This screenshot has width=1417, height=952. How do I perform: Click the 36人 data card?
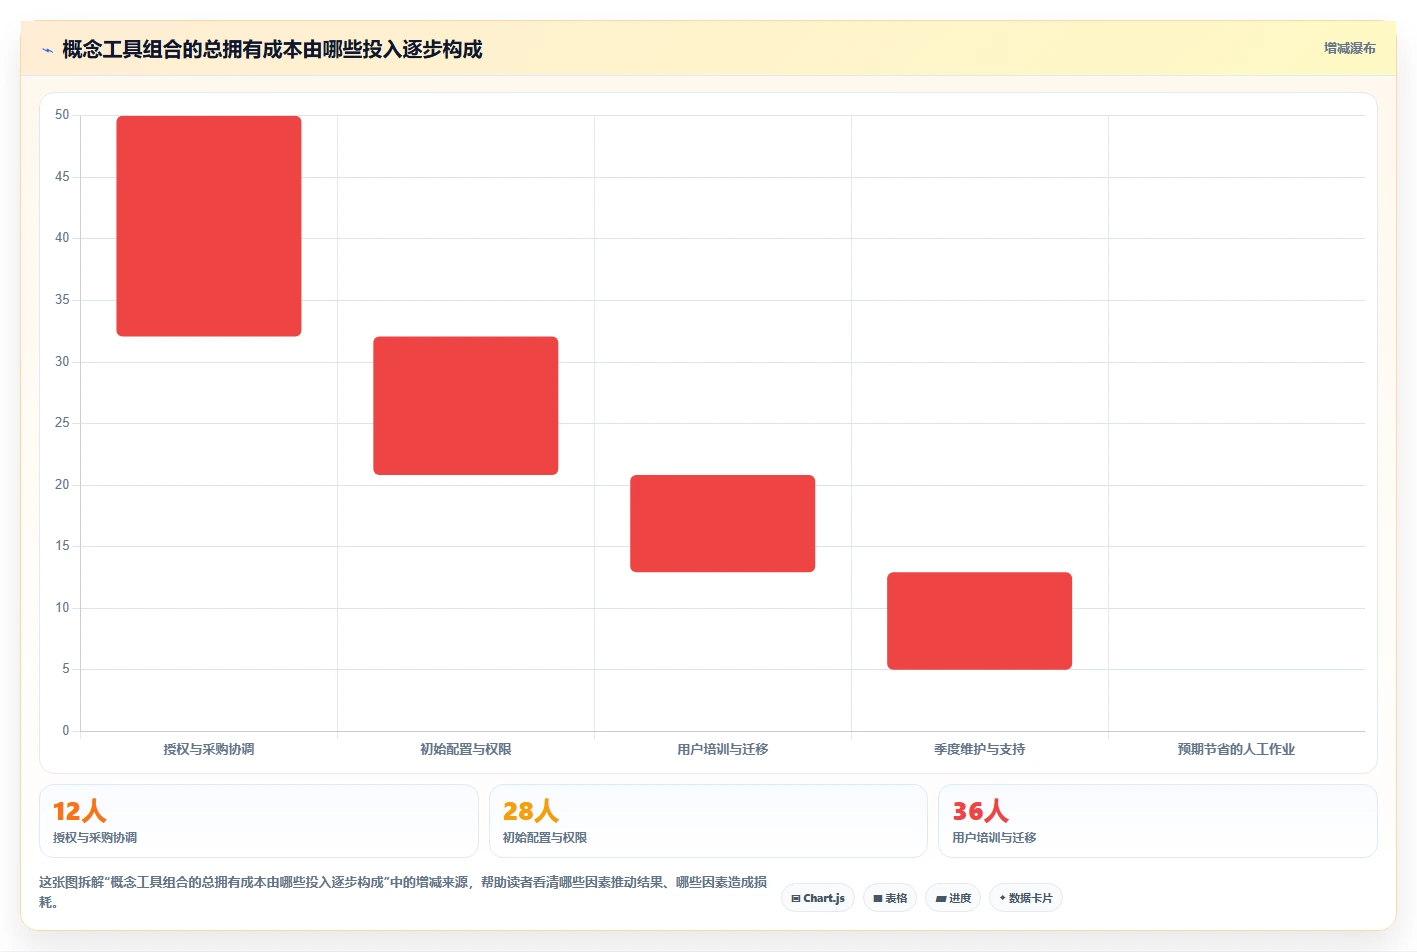[x=1158, y=821]
